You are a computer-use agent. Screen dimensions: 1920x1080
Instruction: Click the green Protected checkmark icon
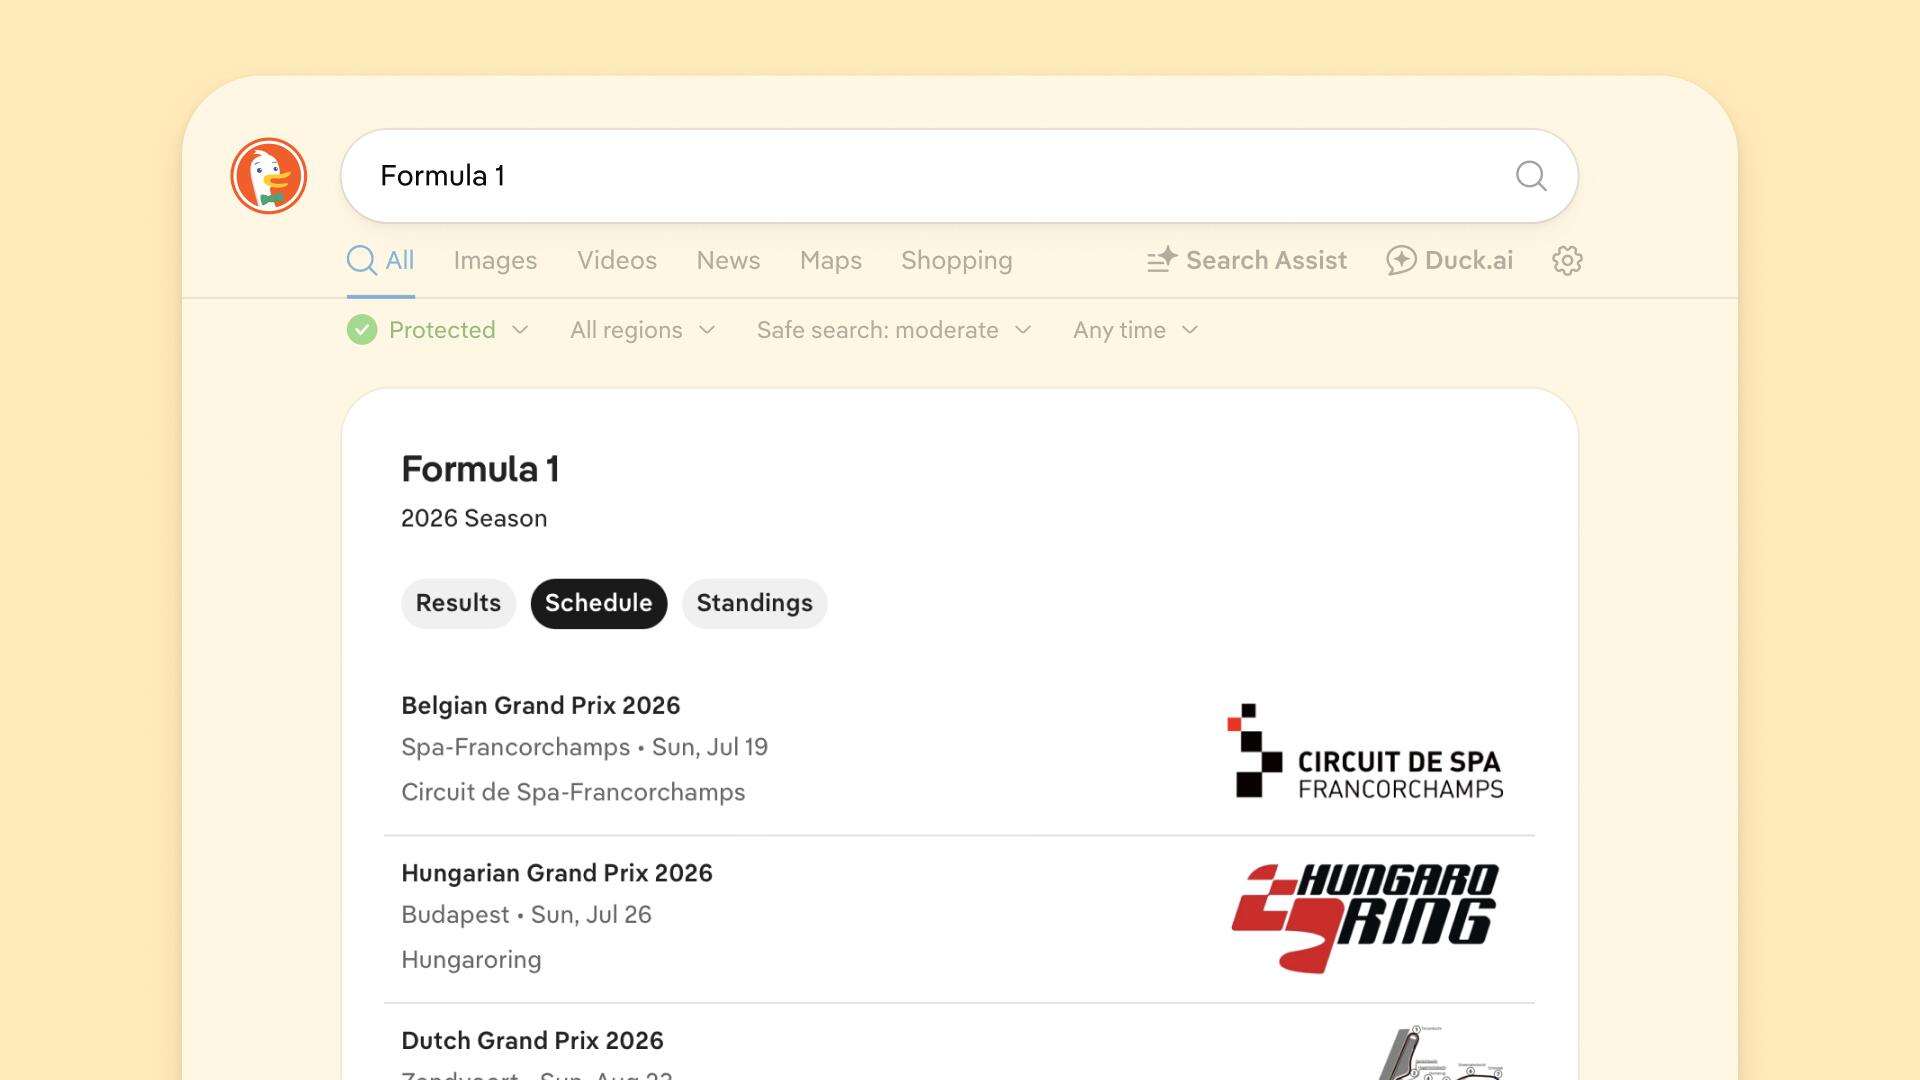(362, 330)
